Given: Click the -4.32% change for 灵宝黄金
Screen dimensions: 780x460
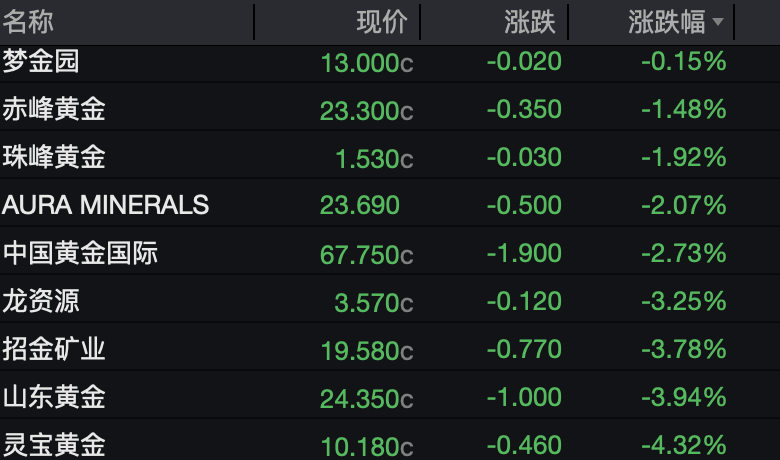Looking at the screenshot, I should [683, 443].
